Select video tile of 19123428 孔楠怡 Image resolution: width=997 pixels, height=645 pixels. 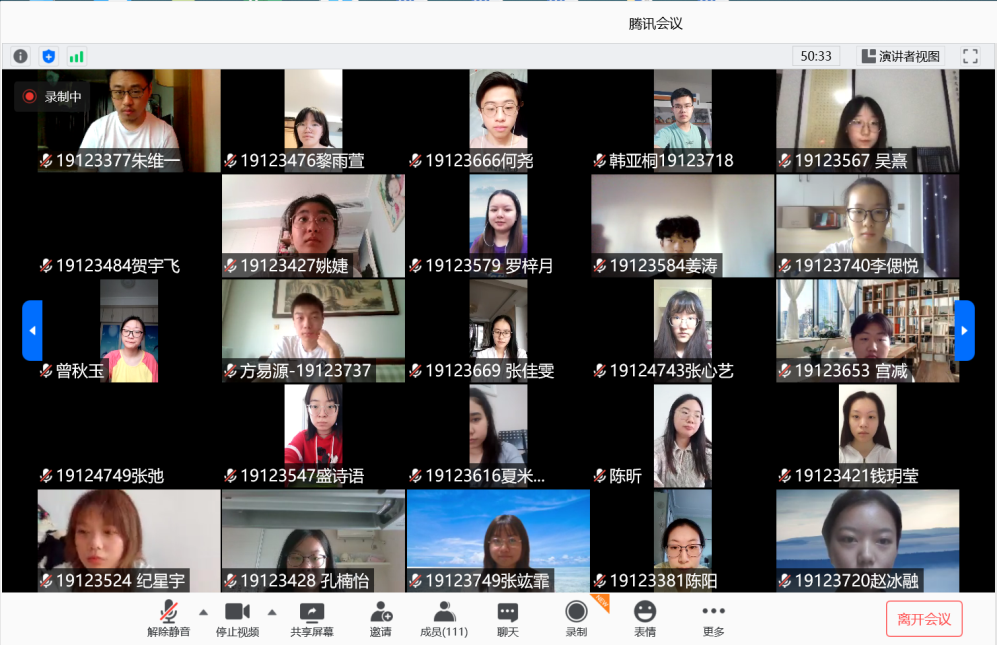coord(313,541)
